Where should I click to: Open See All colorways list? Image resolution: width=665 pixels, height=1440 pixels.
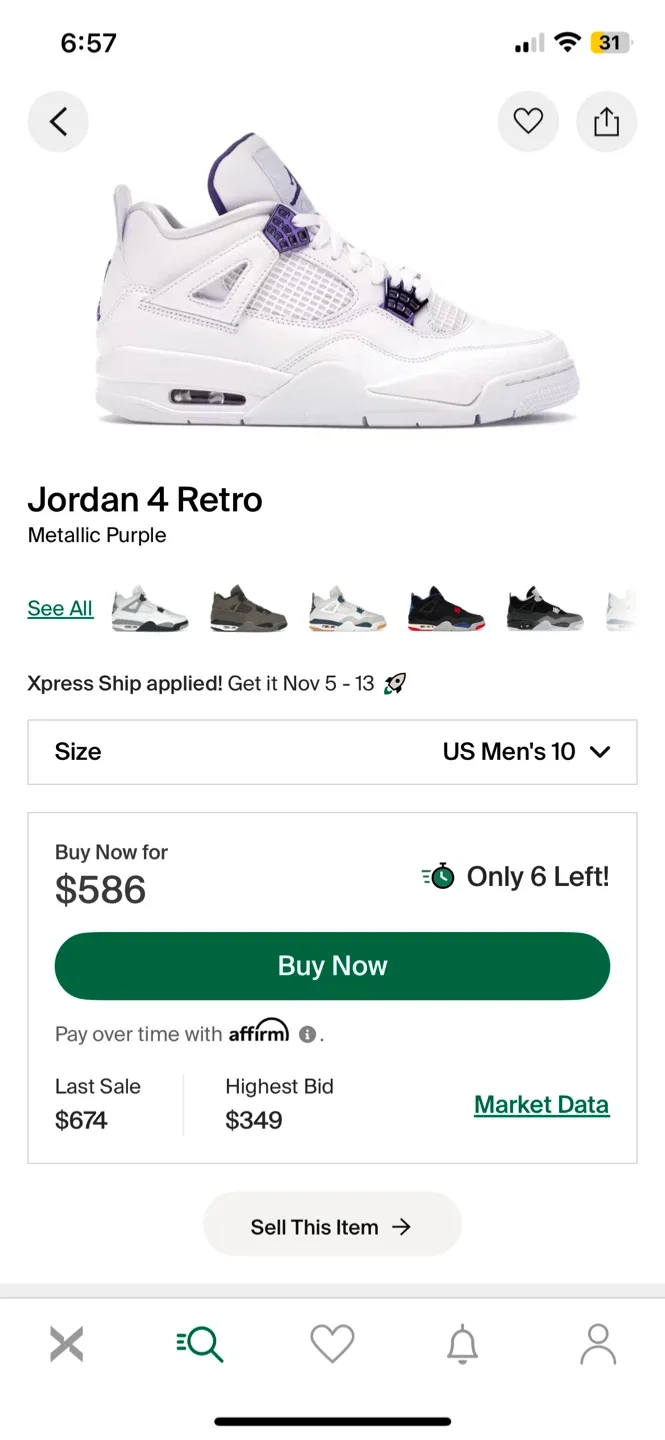pyautogui.click(x=60, y=608)
